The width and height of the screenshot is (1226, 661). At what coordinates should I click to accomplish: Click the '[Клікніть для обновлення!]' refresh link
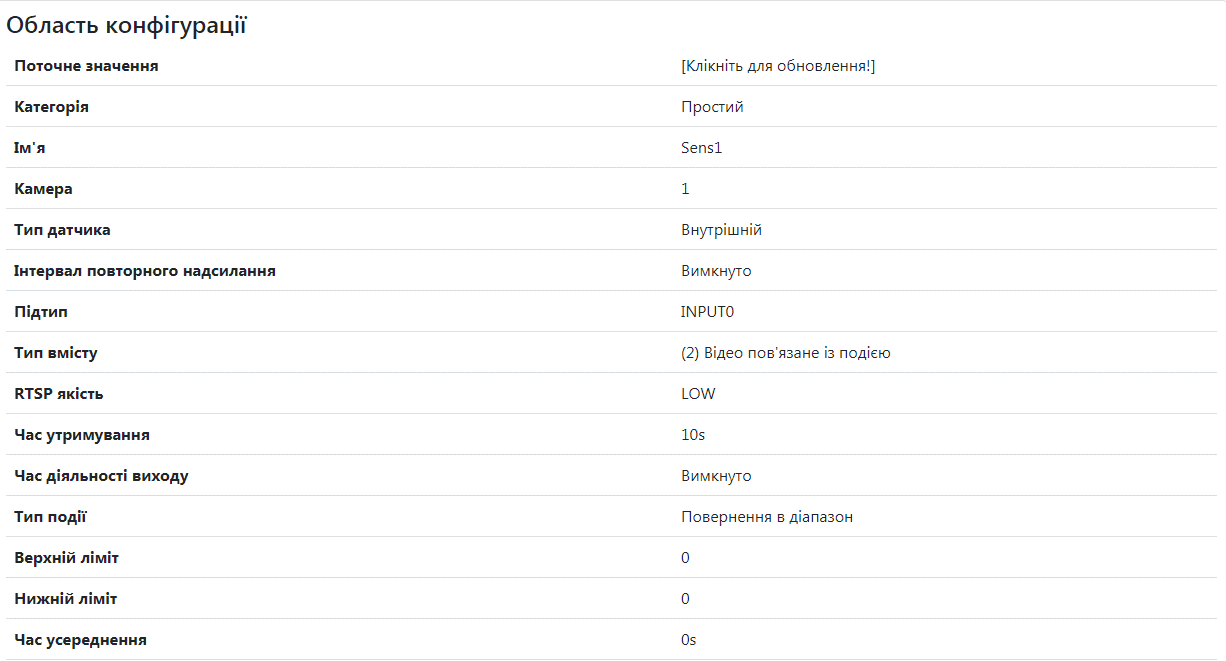pos(778,66)
